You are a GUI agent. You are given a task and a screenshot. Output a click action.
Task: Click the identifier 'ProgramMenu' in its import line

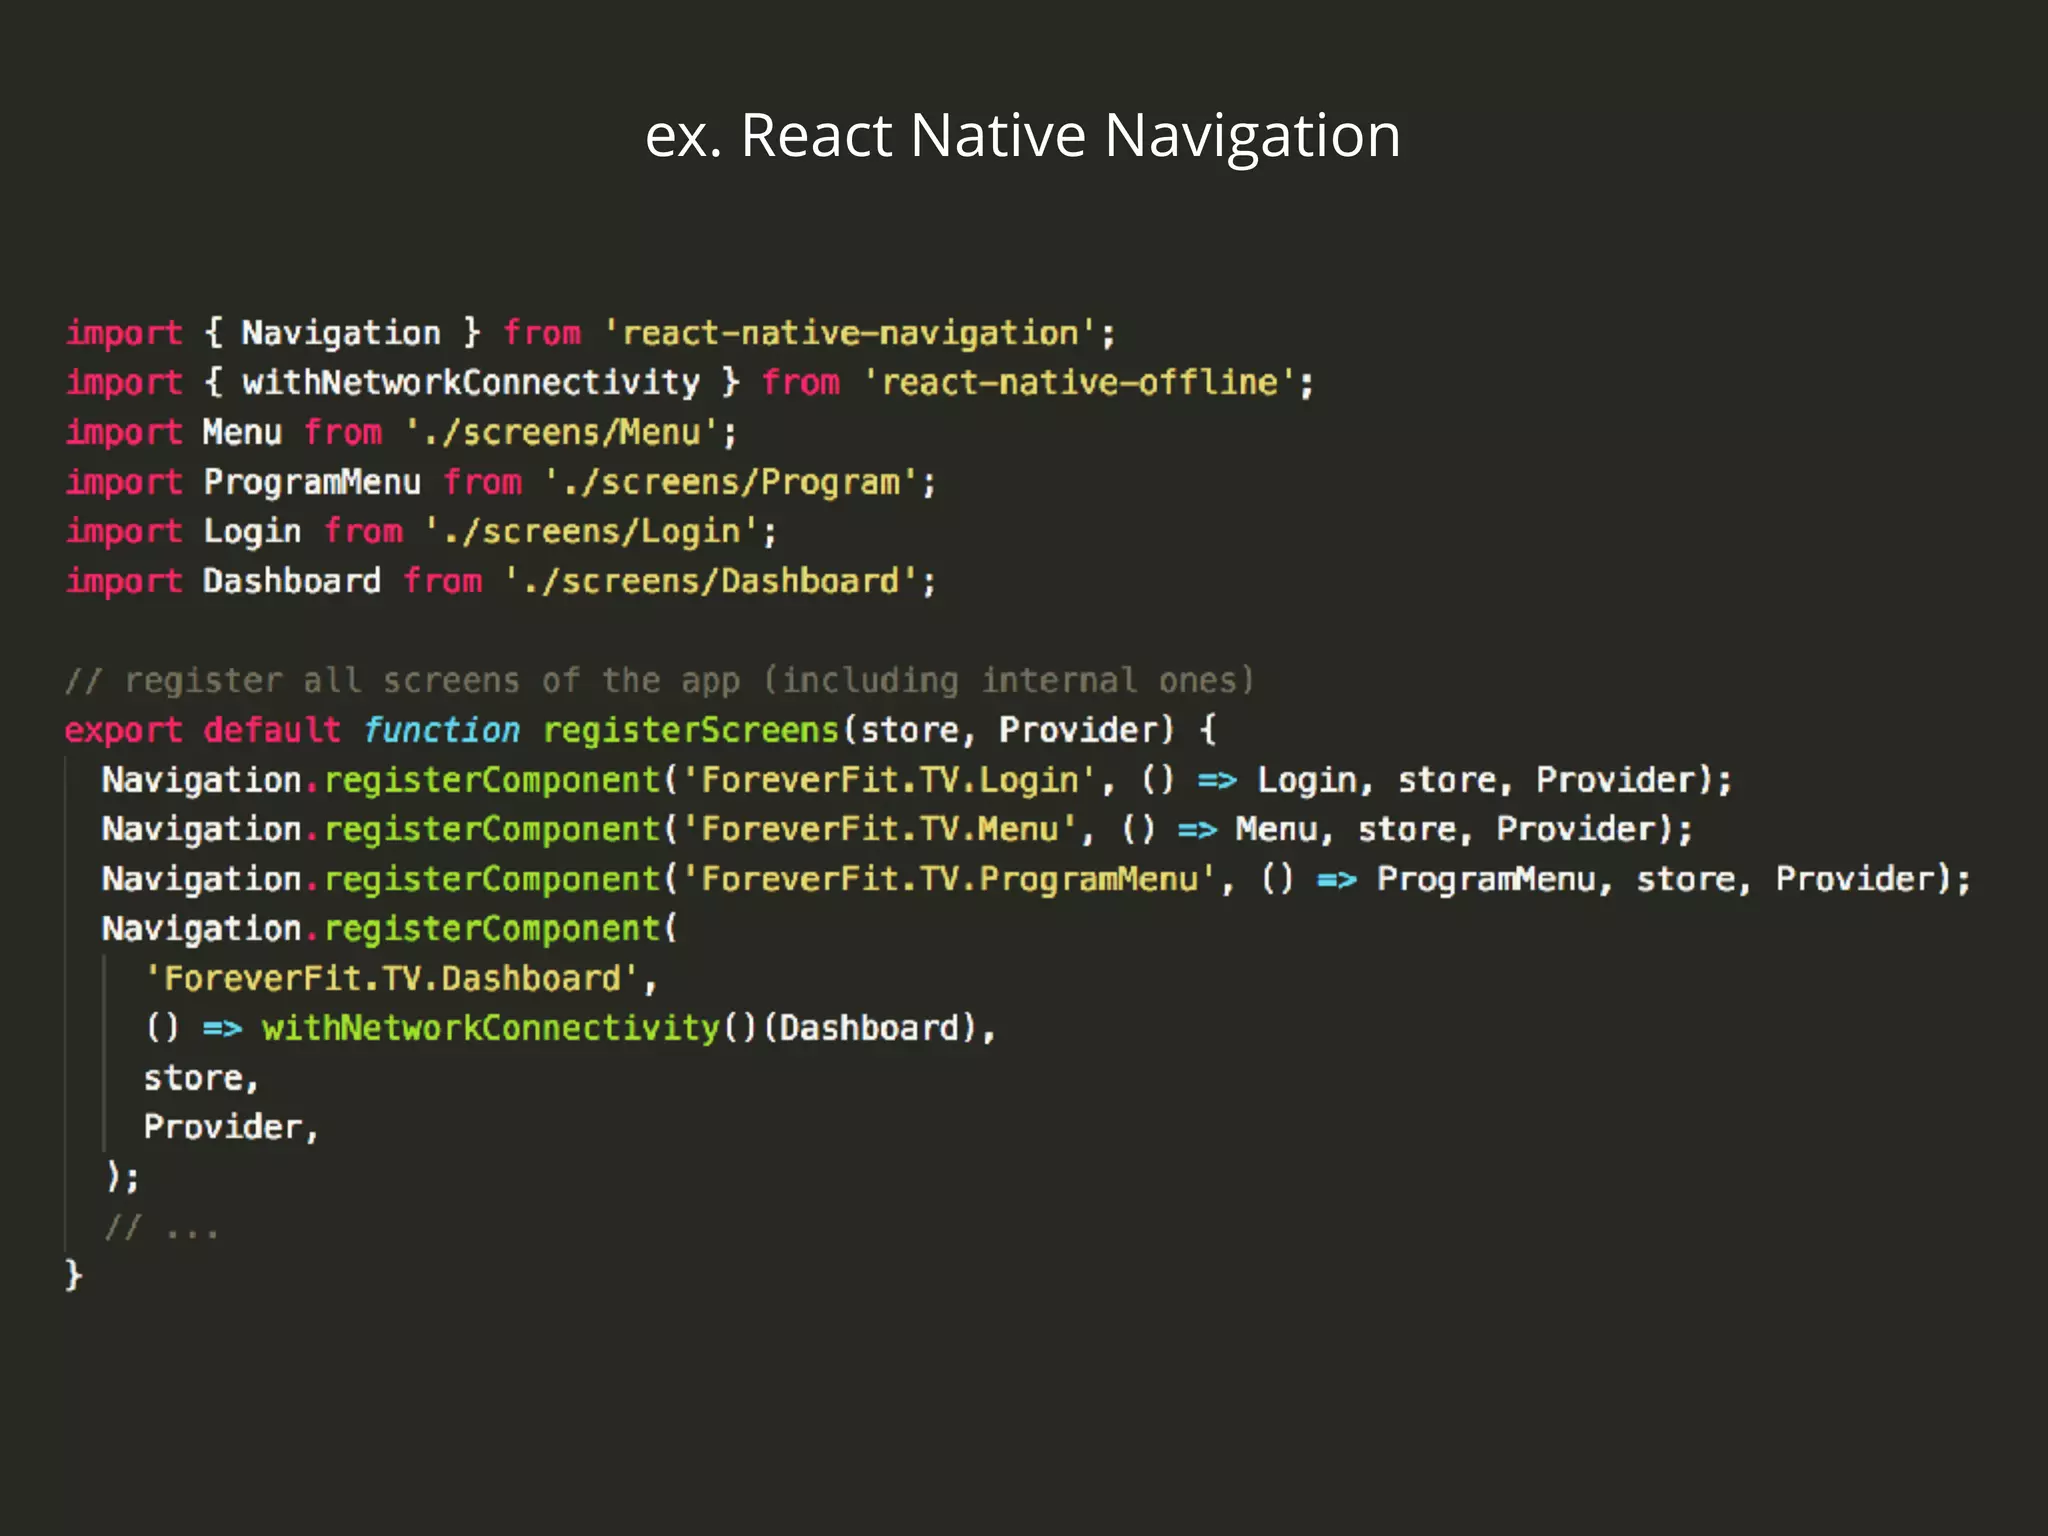[312, 482]
